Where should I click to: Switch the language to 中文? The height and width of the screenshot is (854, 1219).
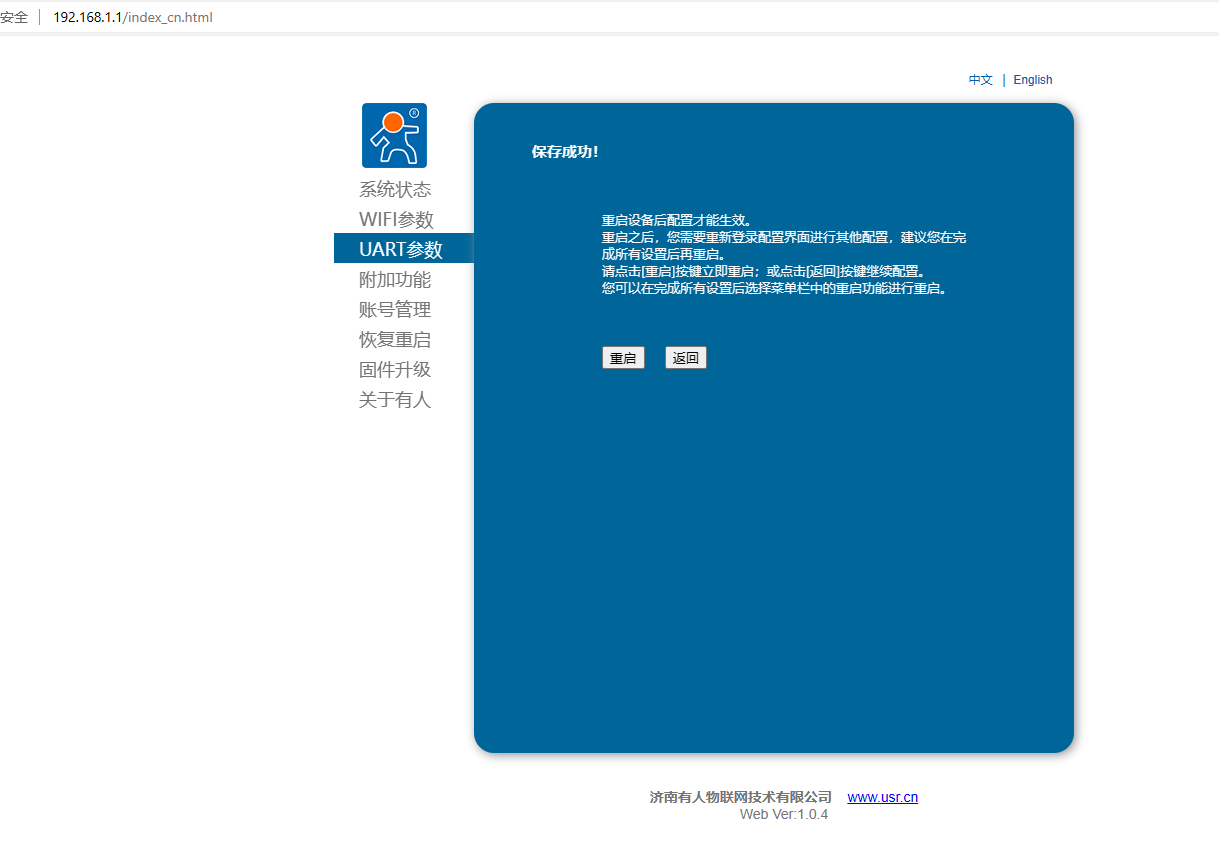pyautogui.click(x=980, y=80)
